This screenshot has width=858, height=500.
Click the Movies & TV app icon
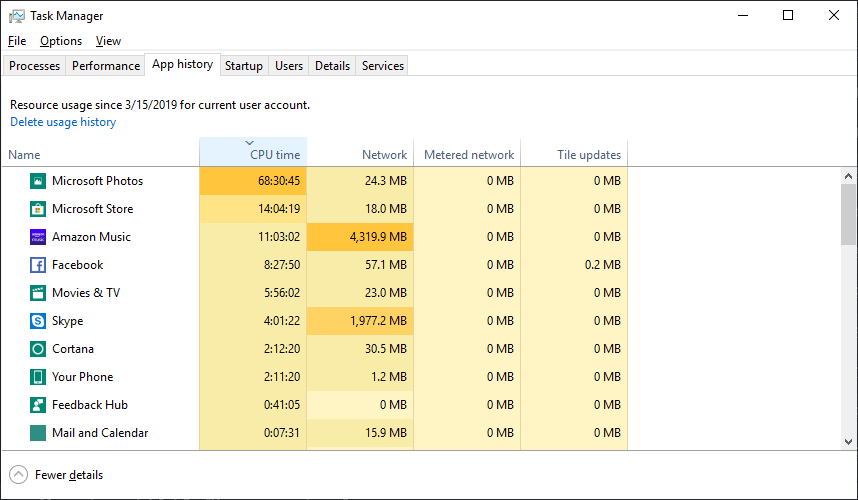pos(38,293)
